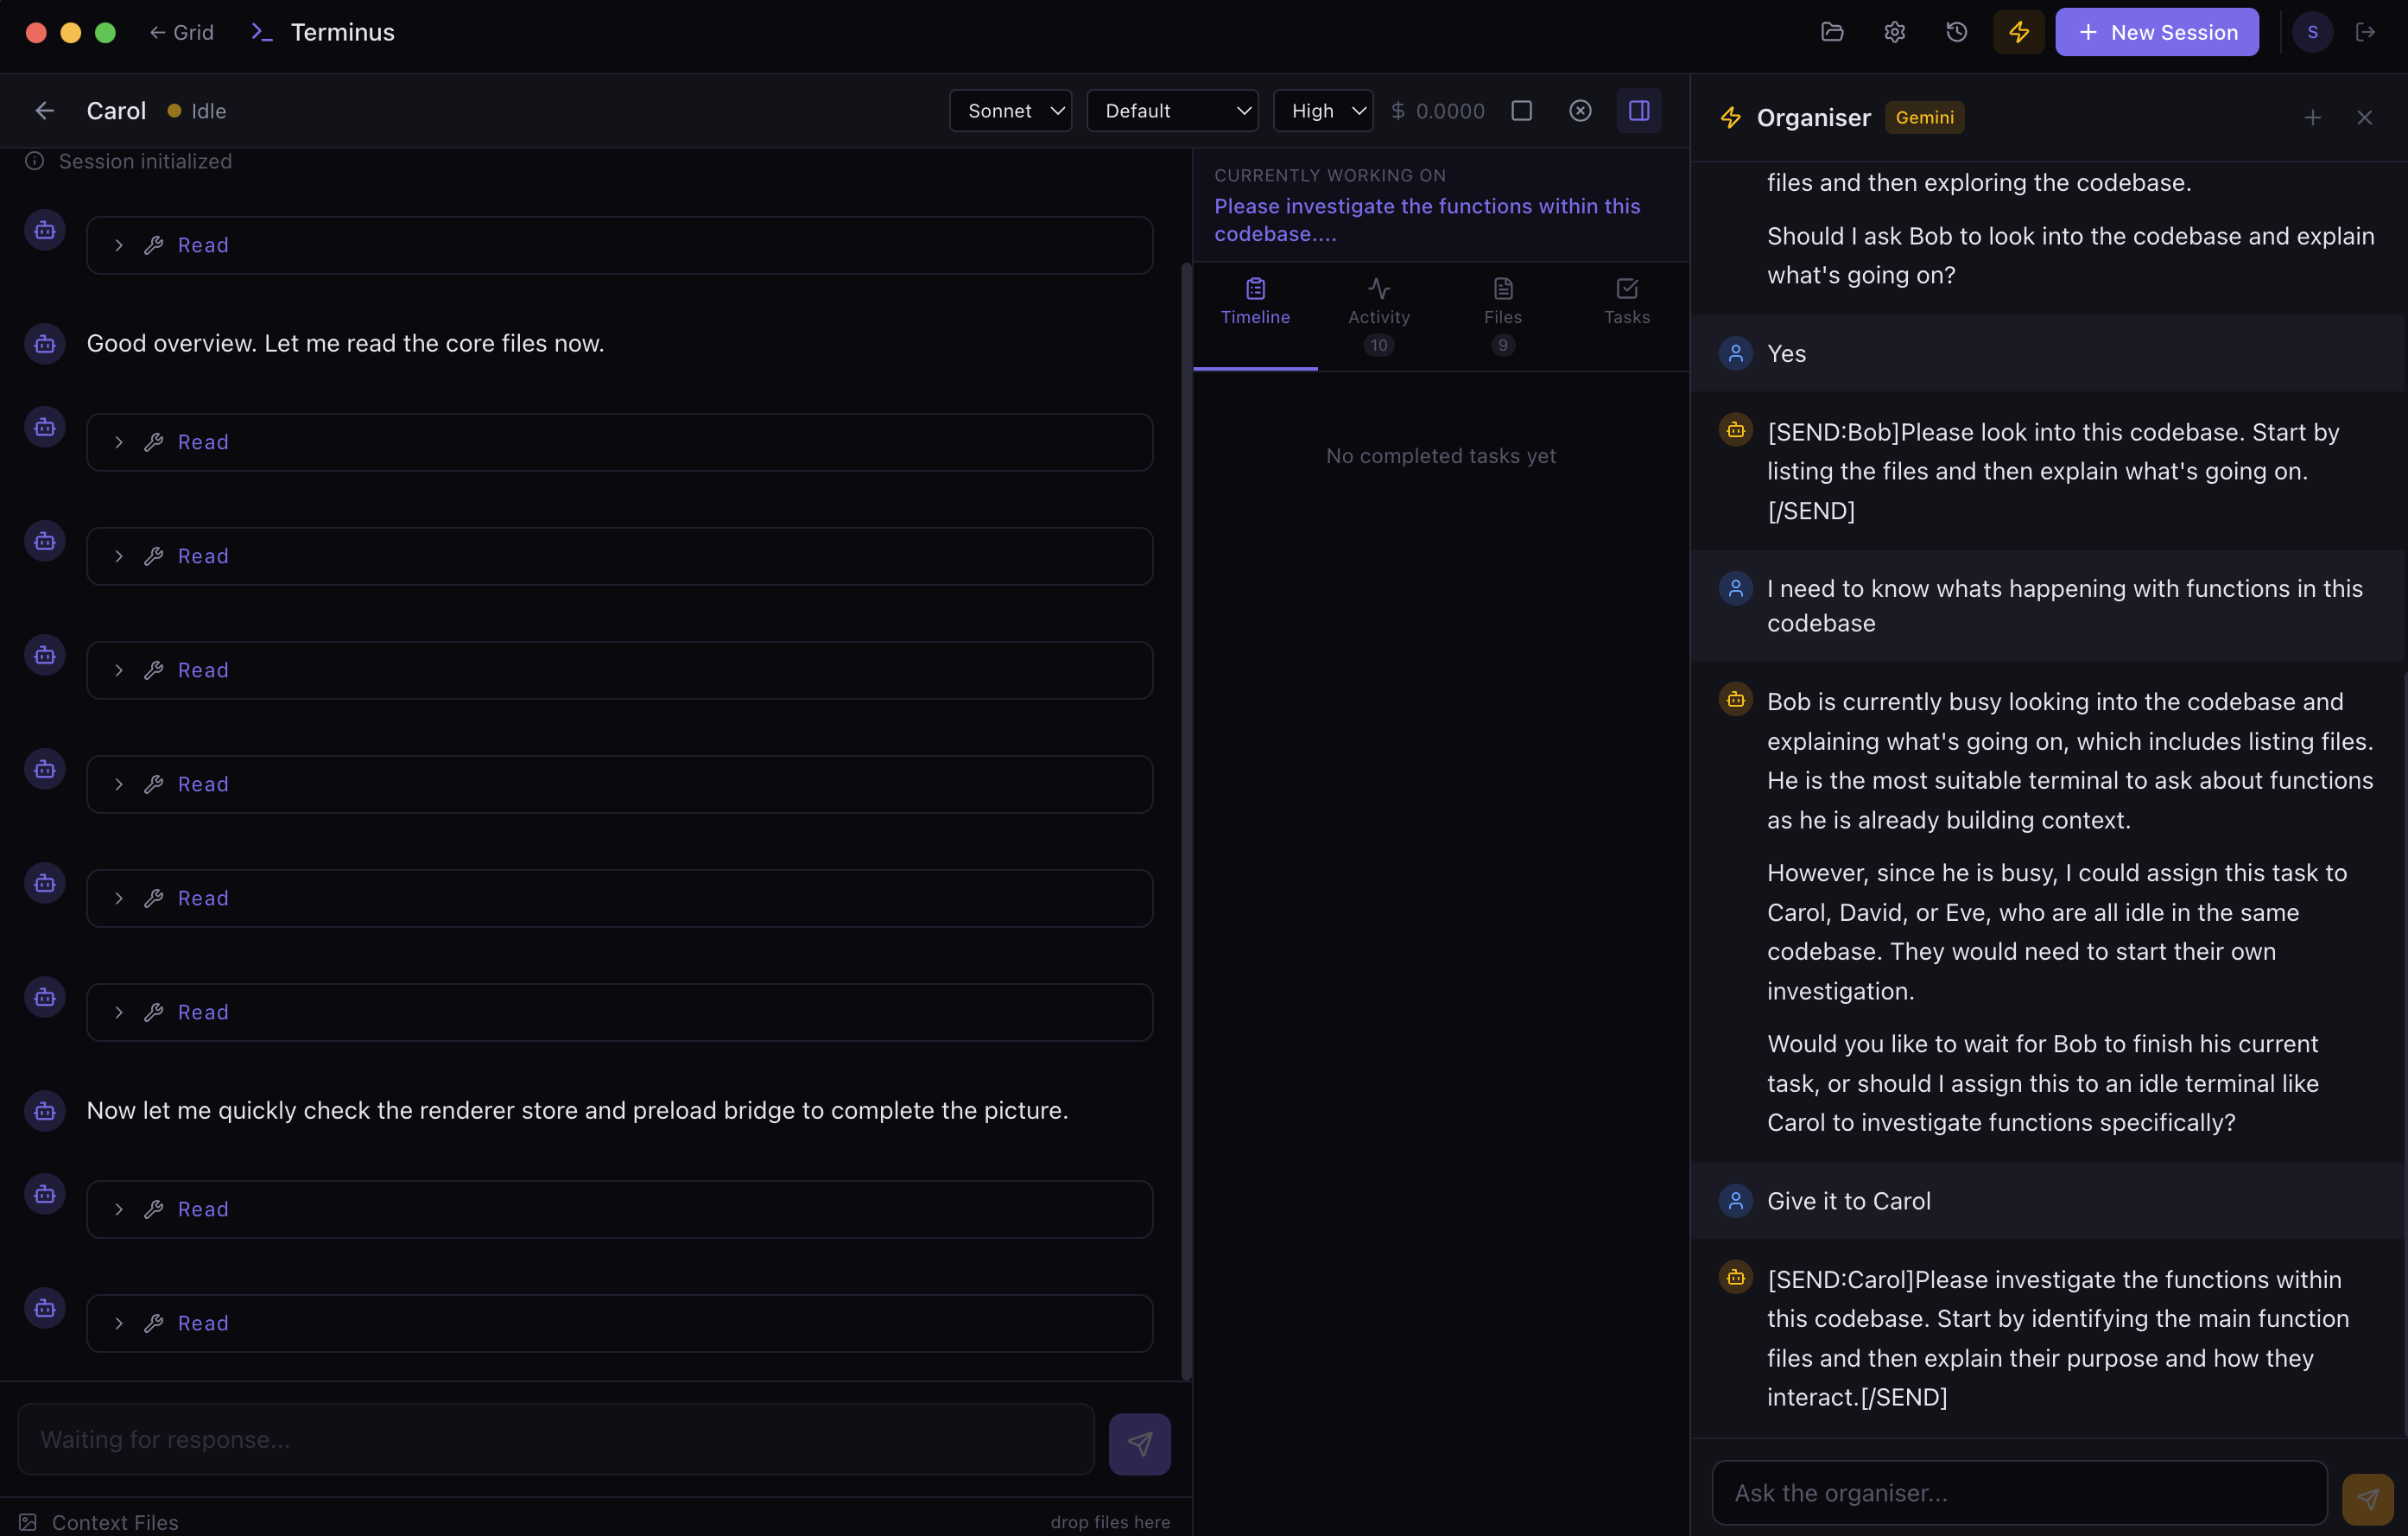Go back using Carol's left arrow
The height and width of the screenshot is (1536, 2408).
(x=44, y=110)
